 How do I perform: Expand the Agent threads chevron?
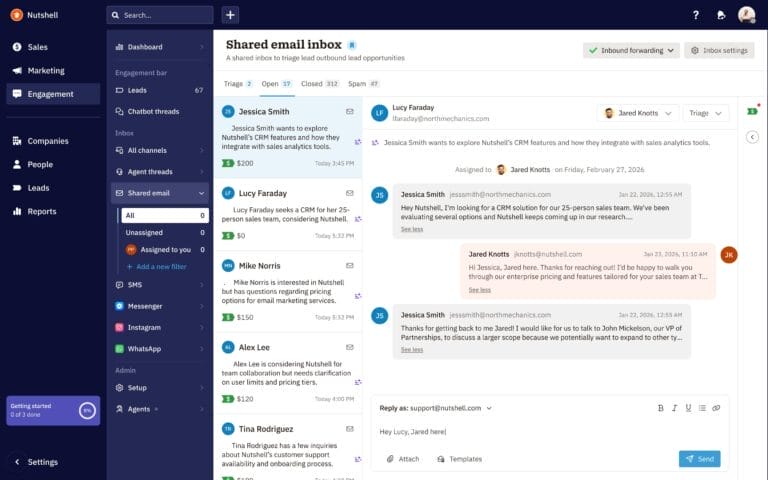[201, 172]
